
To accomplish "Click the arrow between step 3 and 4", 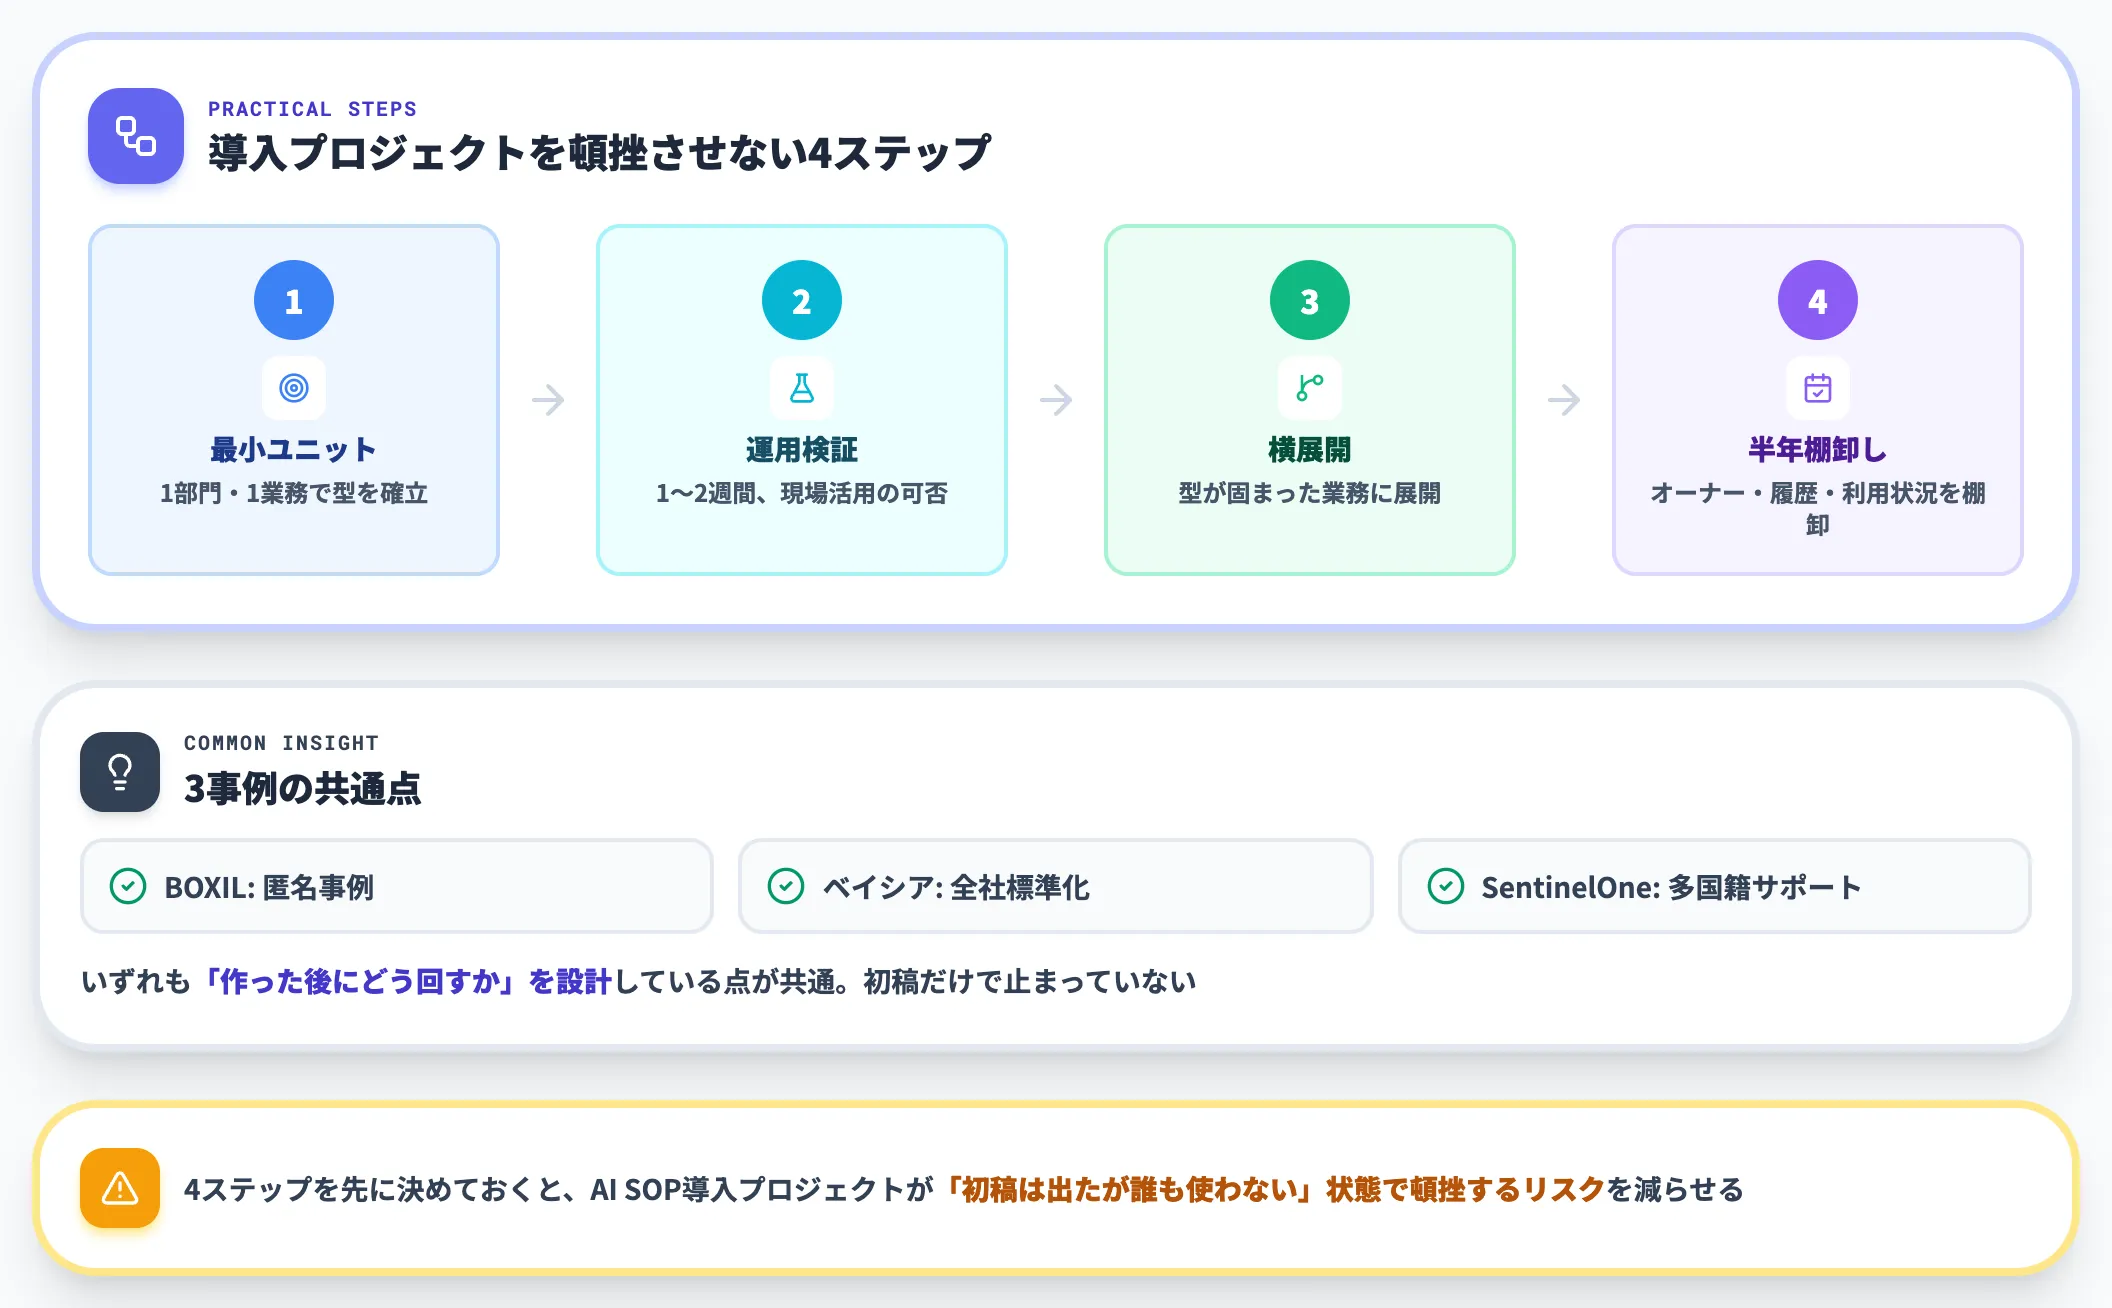I will point(1564,400).
